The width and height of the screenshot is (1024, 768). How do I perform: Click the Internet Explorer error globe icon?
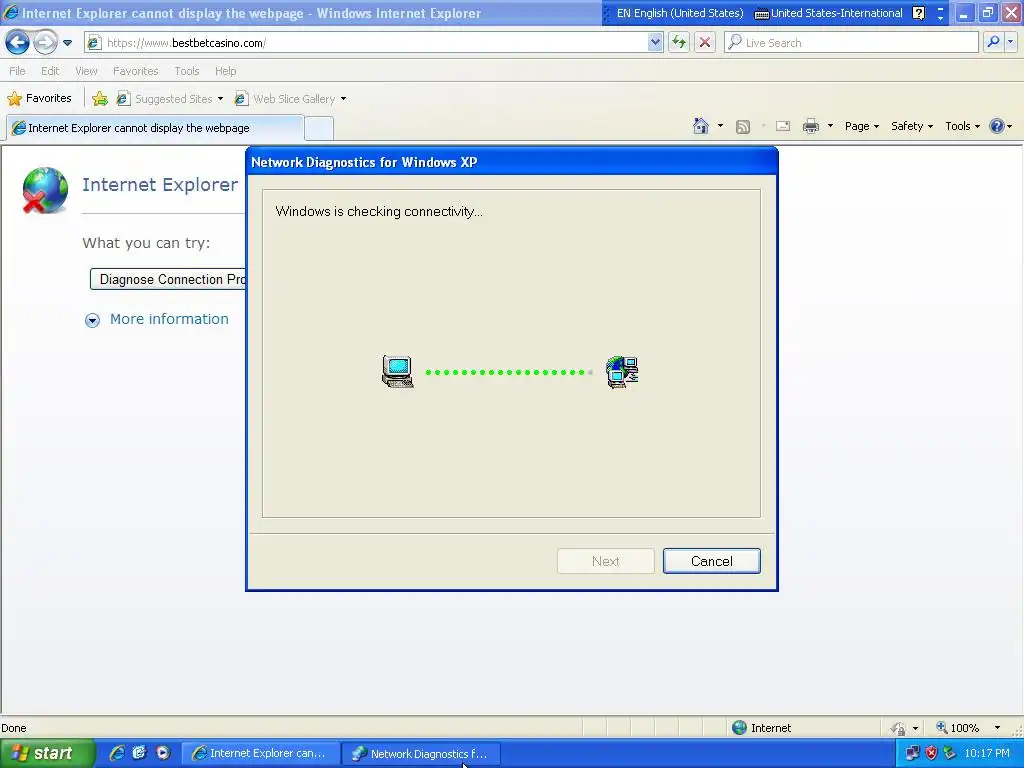(45, 190)
